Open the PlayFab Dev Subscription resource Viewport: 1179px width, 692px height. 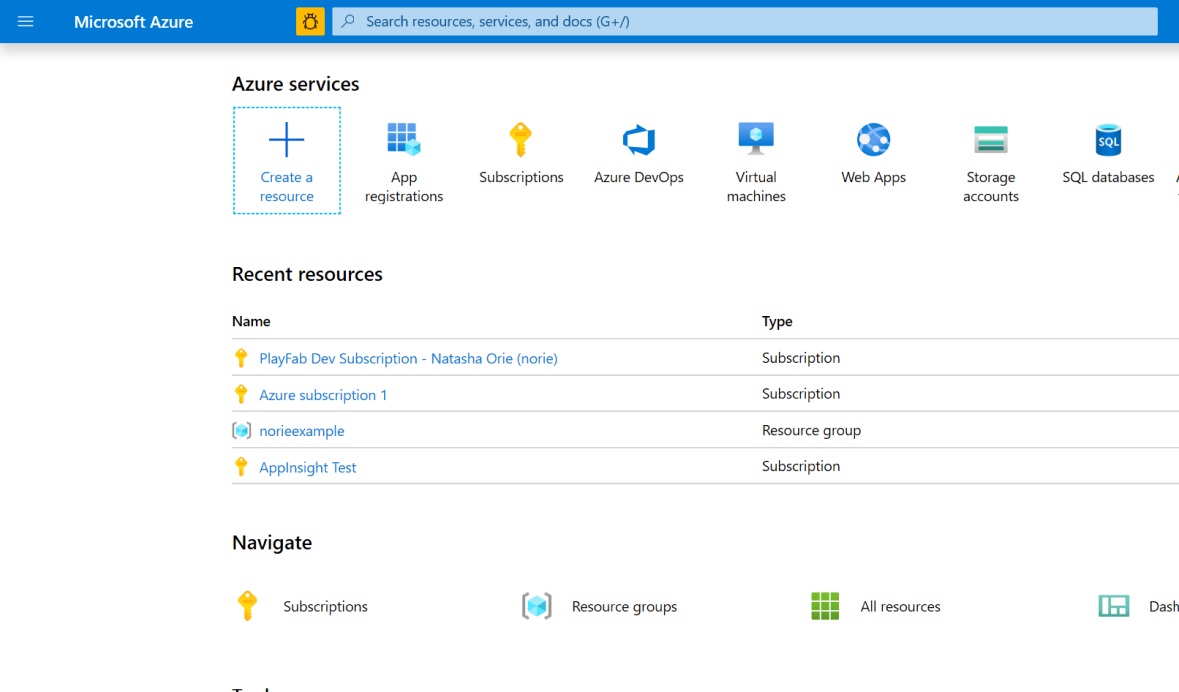(408, 358)
